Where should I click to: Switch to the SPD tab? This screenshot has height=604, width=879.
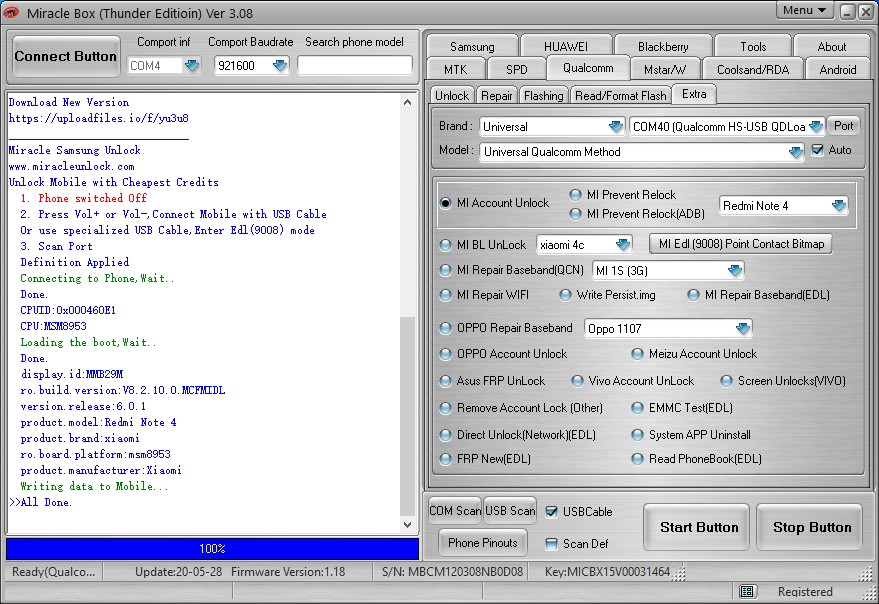click(516, 70)
